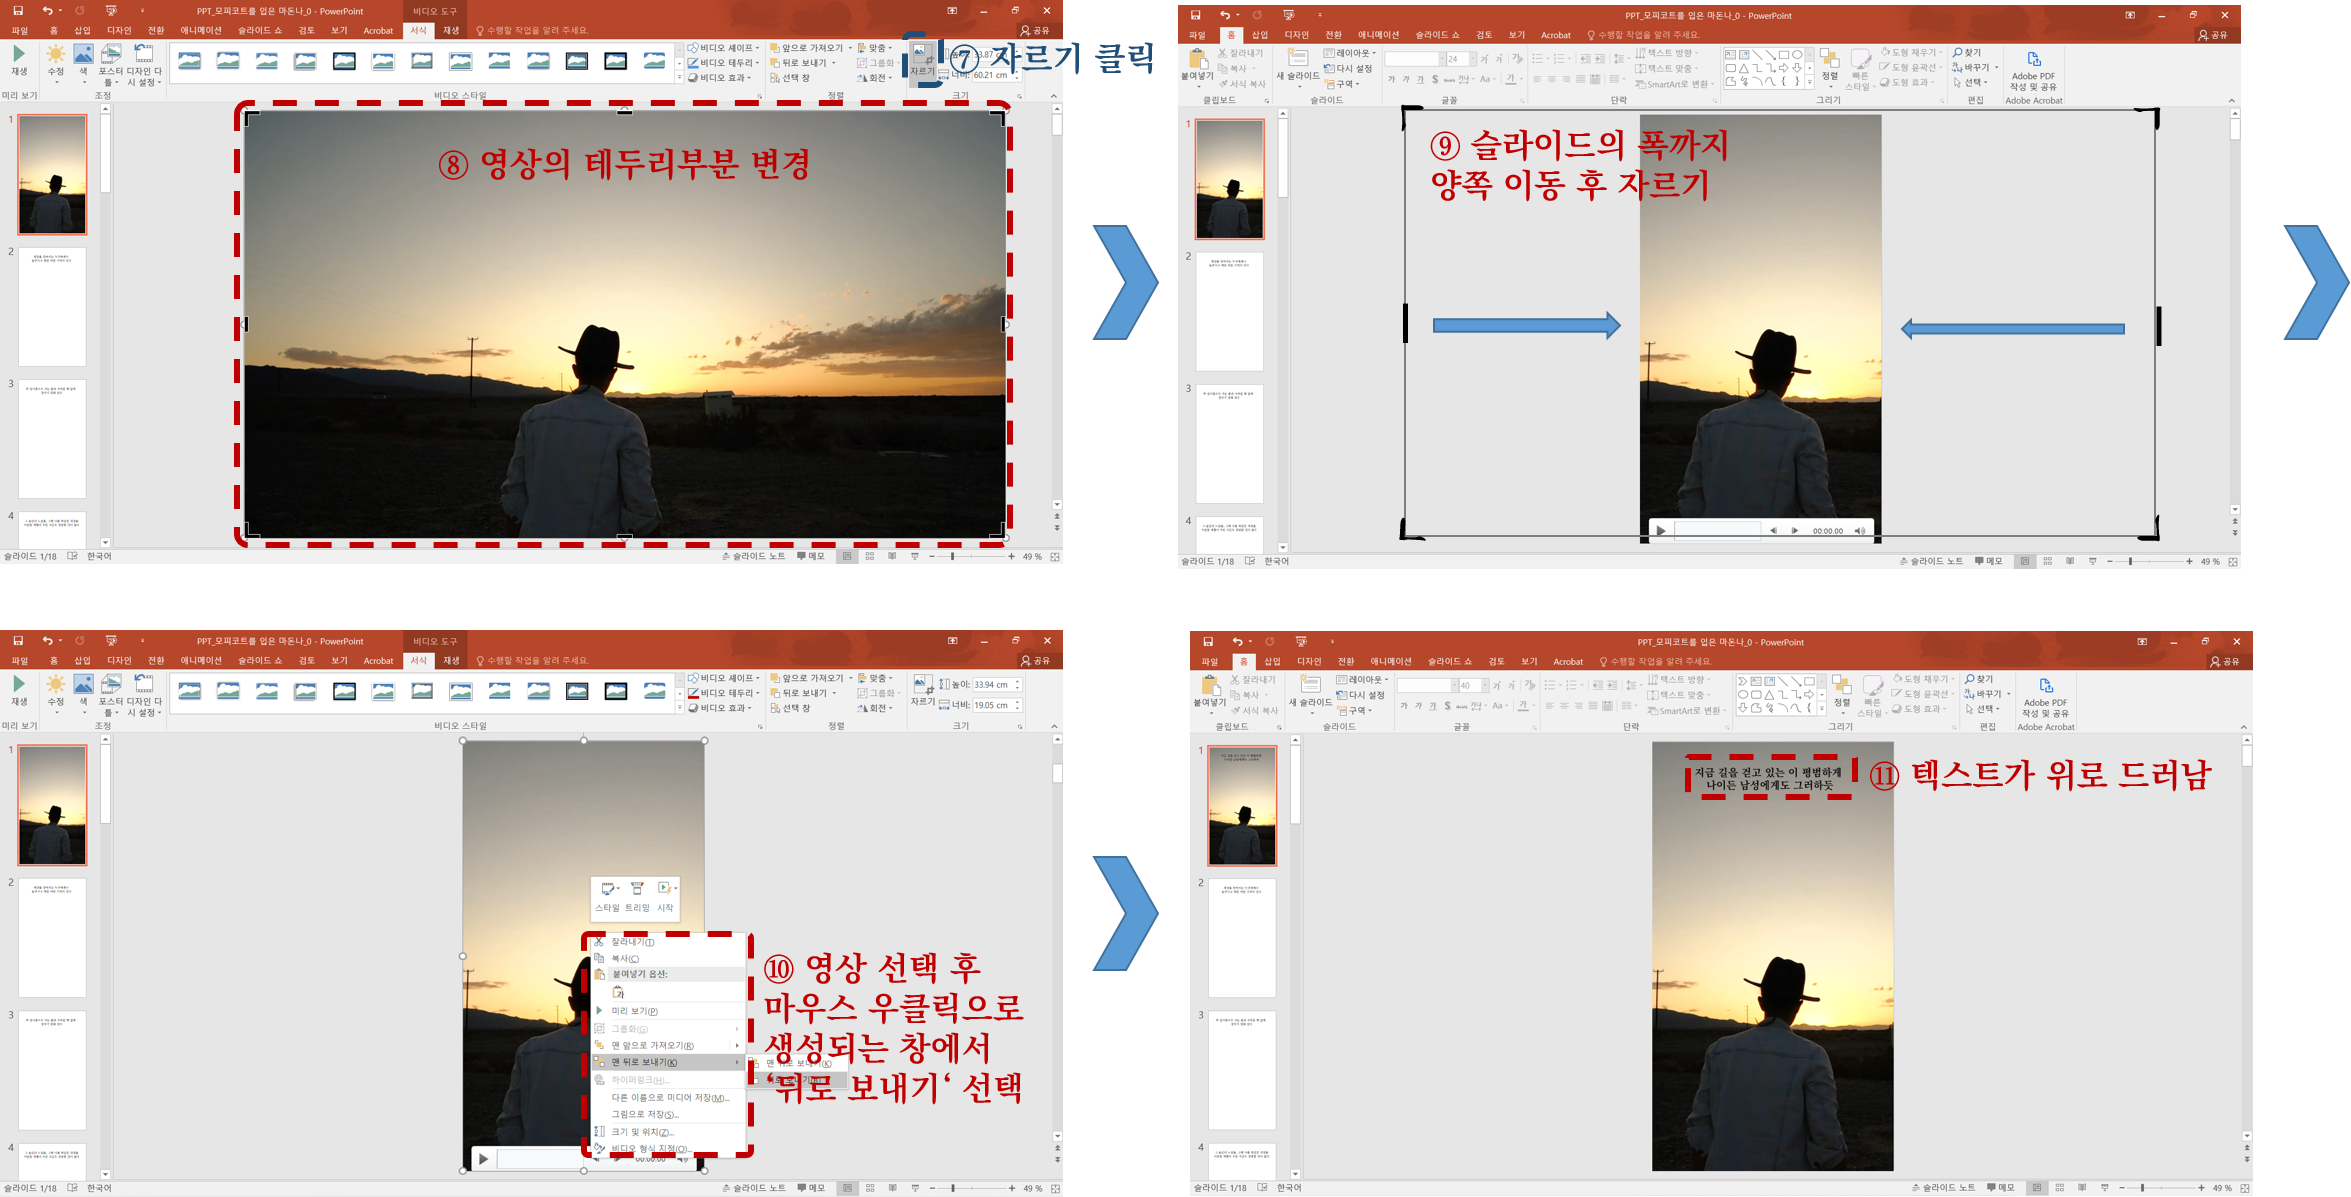Screen dimensions: 2351x1197
Task: Toggle normal view in top-right status bar
Action: click(x=2025, y=561)
